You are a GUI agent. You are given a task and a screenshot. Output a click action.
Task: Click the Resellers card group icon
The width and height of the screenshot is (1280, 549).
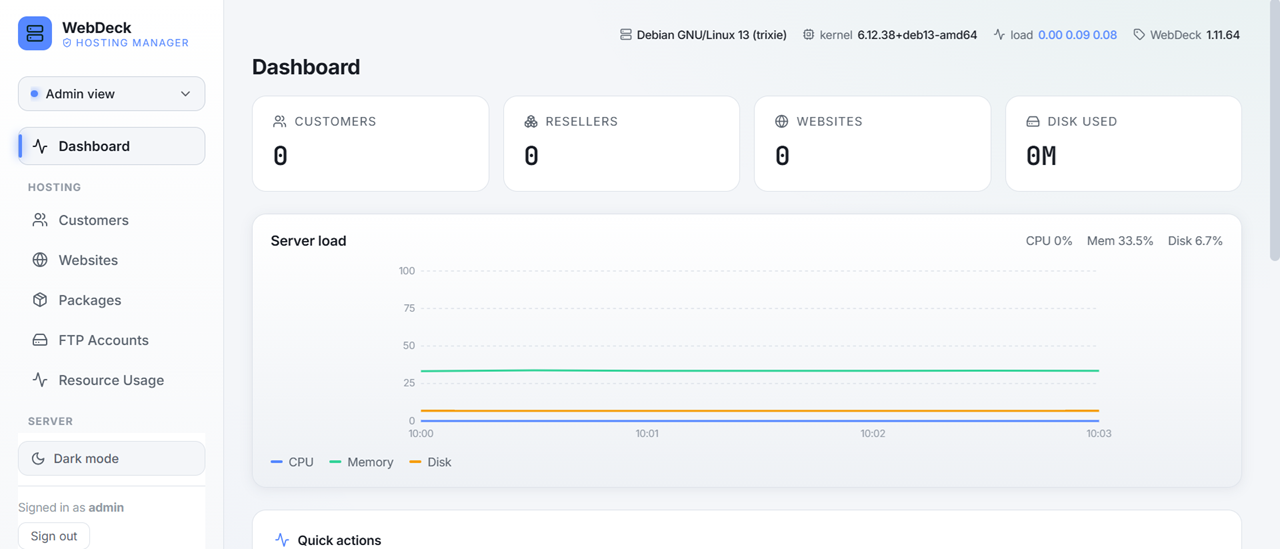[531, 121]
